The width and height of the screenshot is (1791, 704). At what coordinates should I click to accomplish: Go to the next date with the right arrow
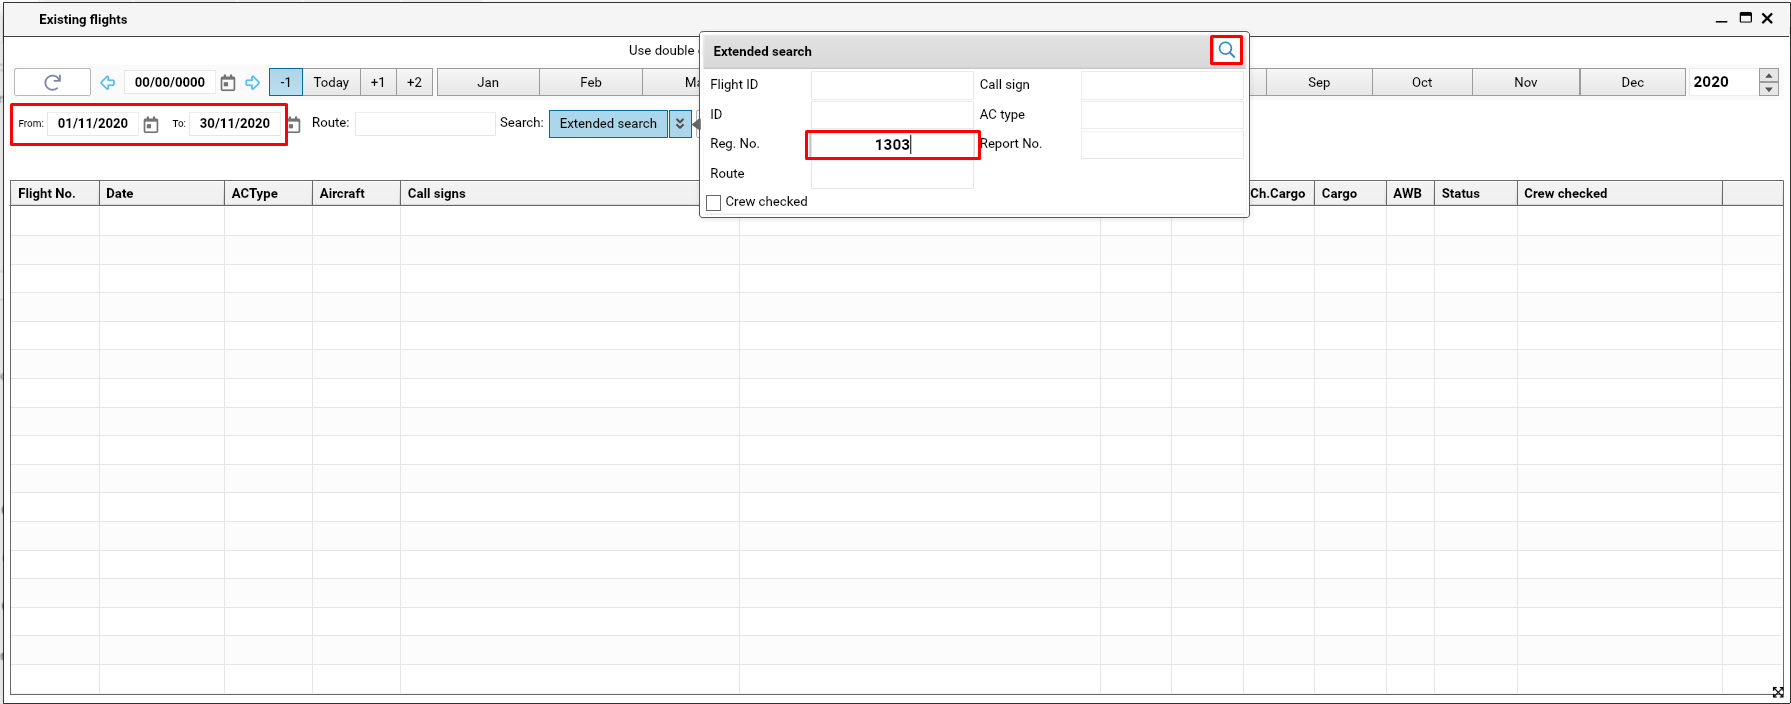253,82
